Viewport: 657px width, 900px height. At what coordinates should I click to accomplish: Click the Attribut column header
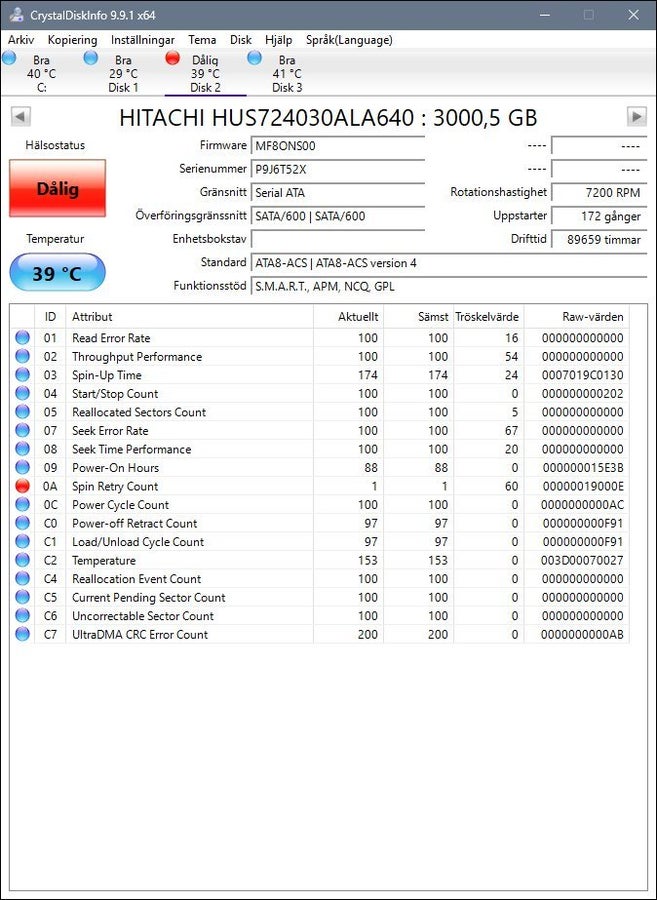[189, 316]
